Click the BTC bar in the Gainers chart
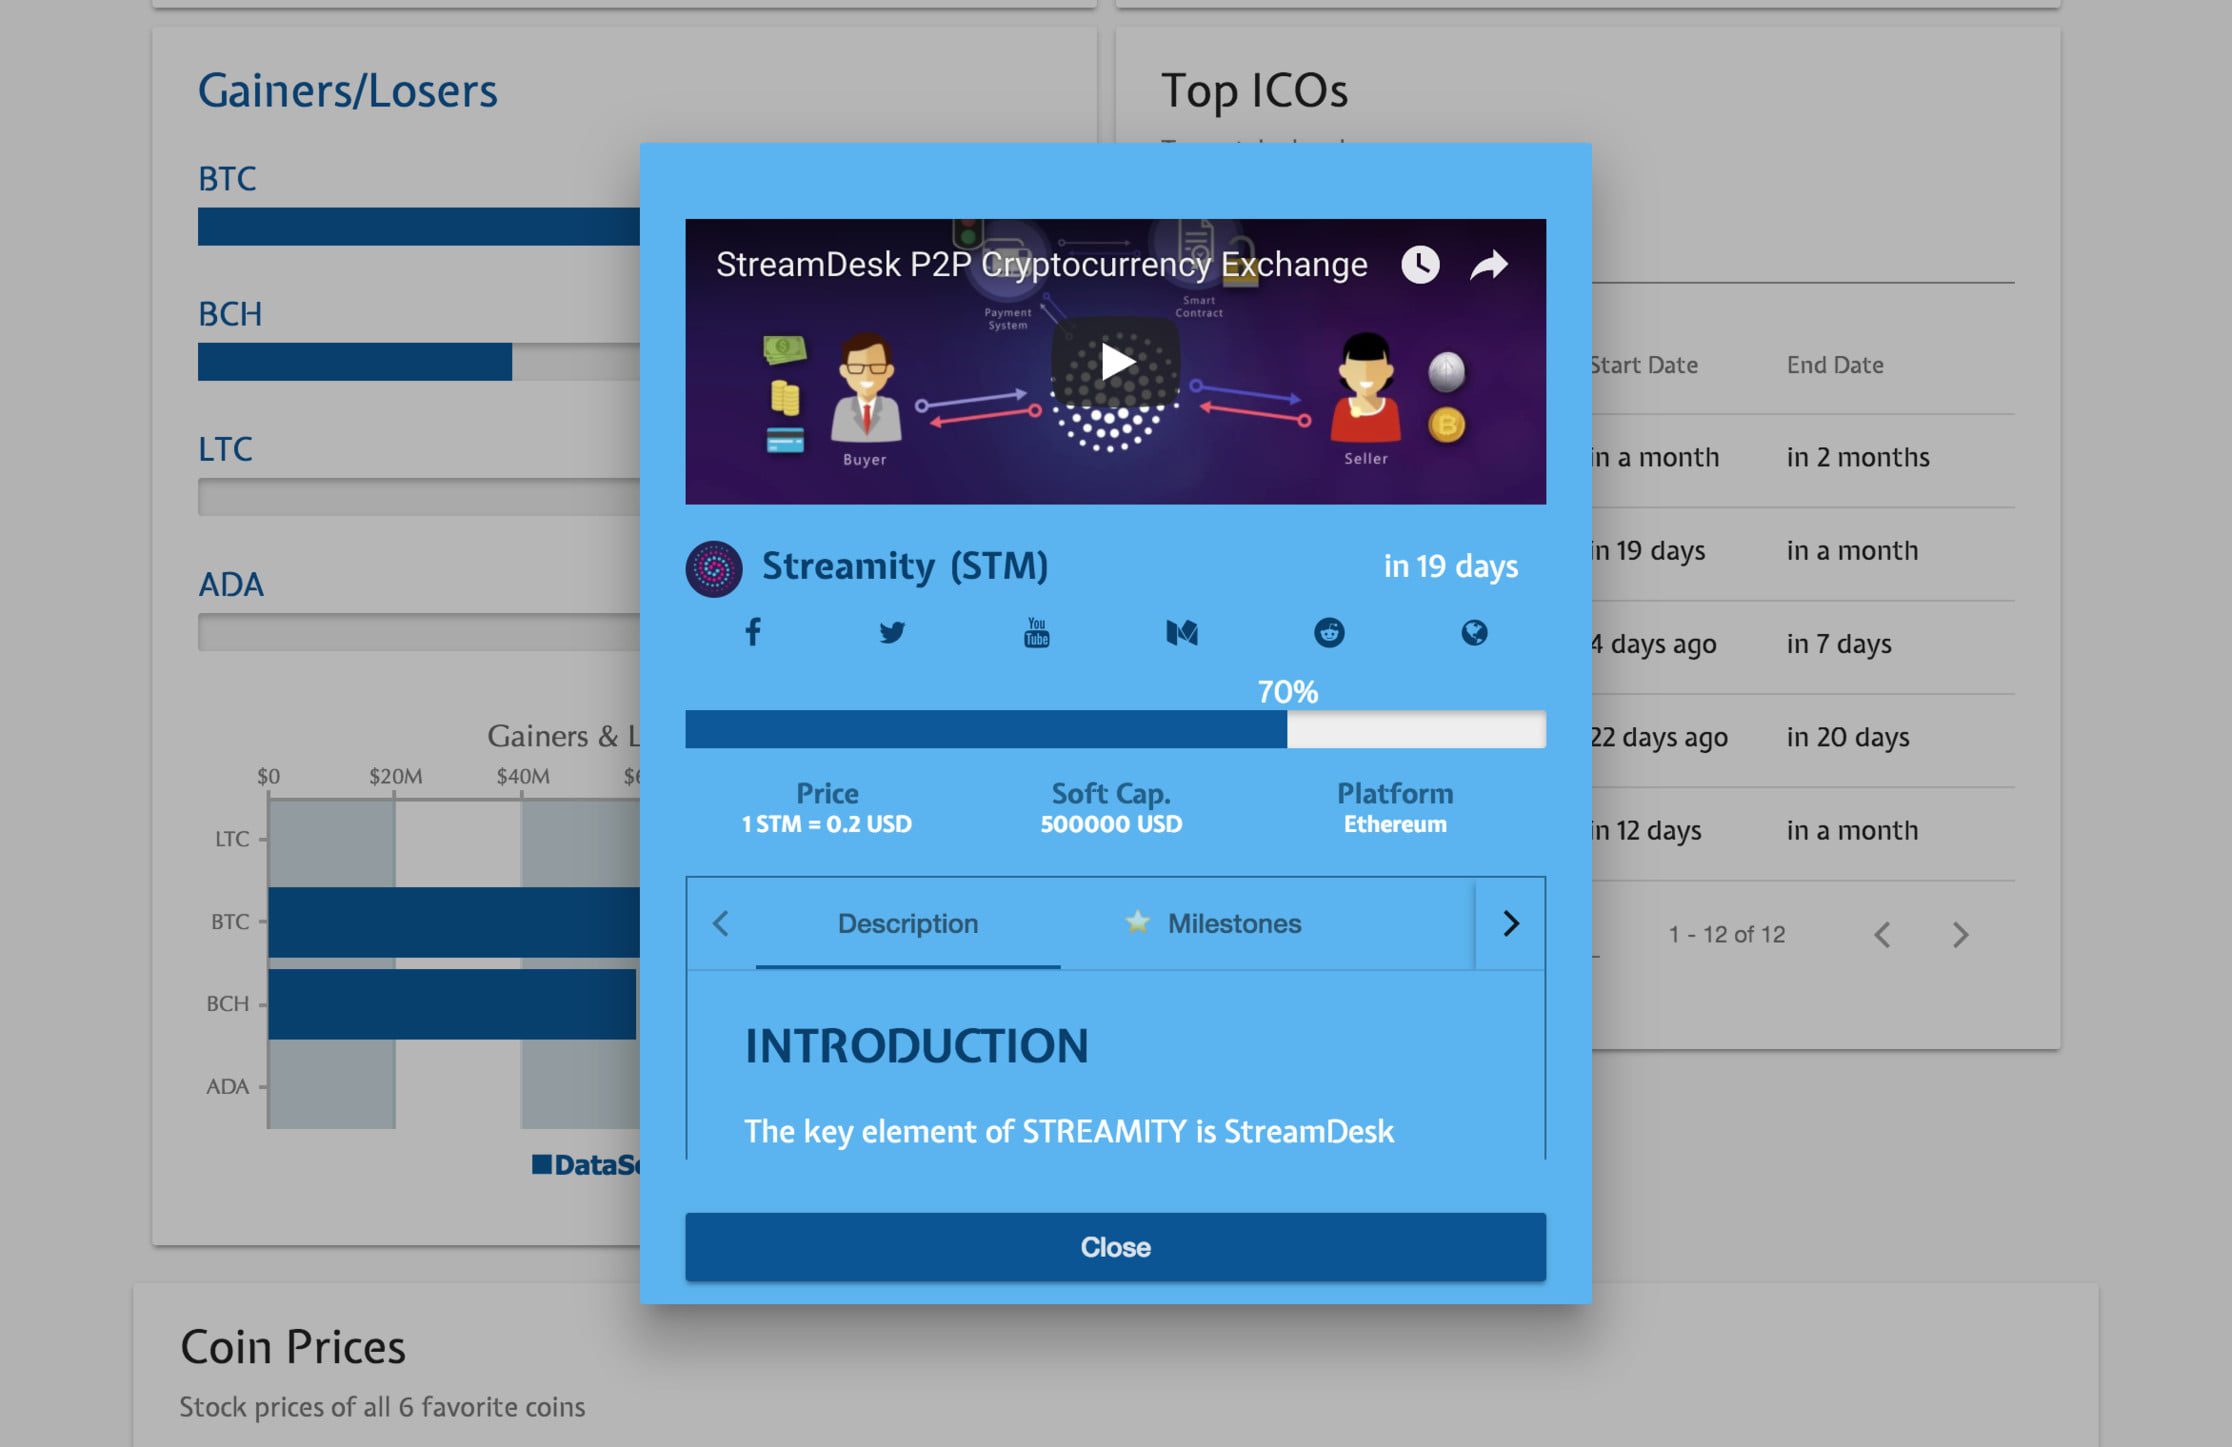The height and width of the screenshot is (1447, 2232). (x=454, y=921)
